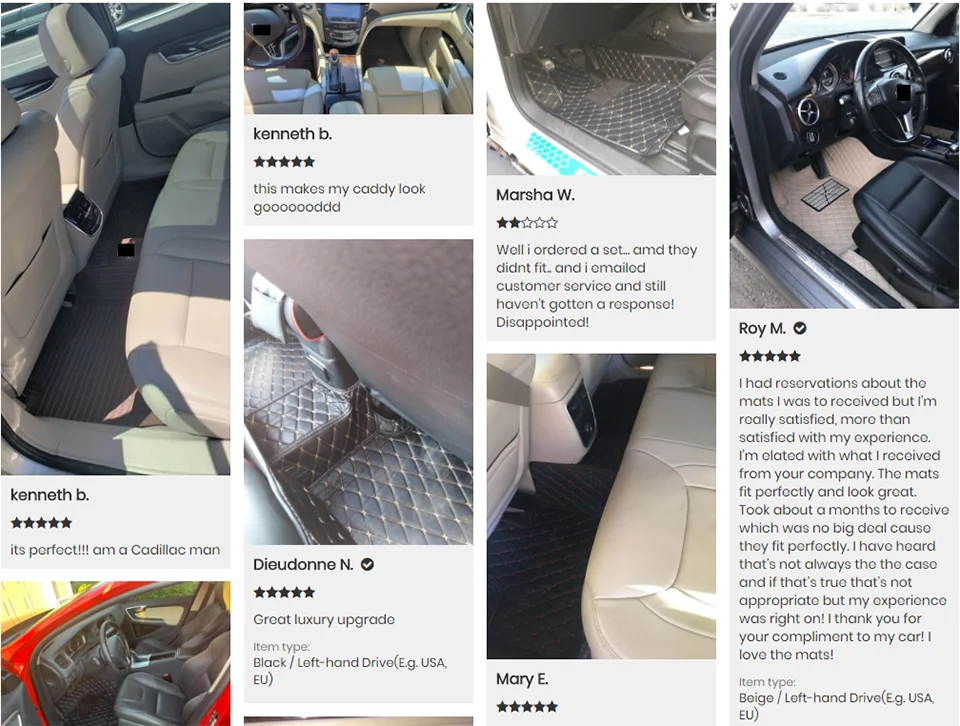Open Cadillac dashboard interior photo

(358, 59)
